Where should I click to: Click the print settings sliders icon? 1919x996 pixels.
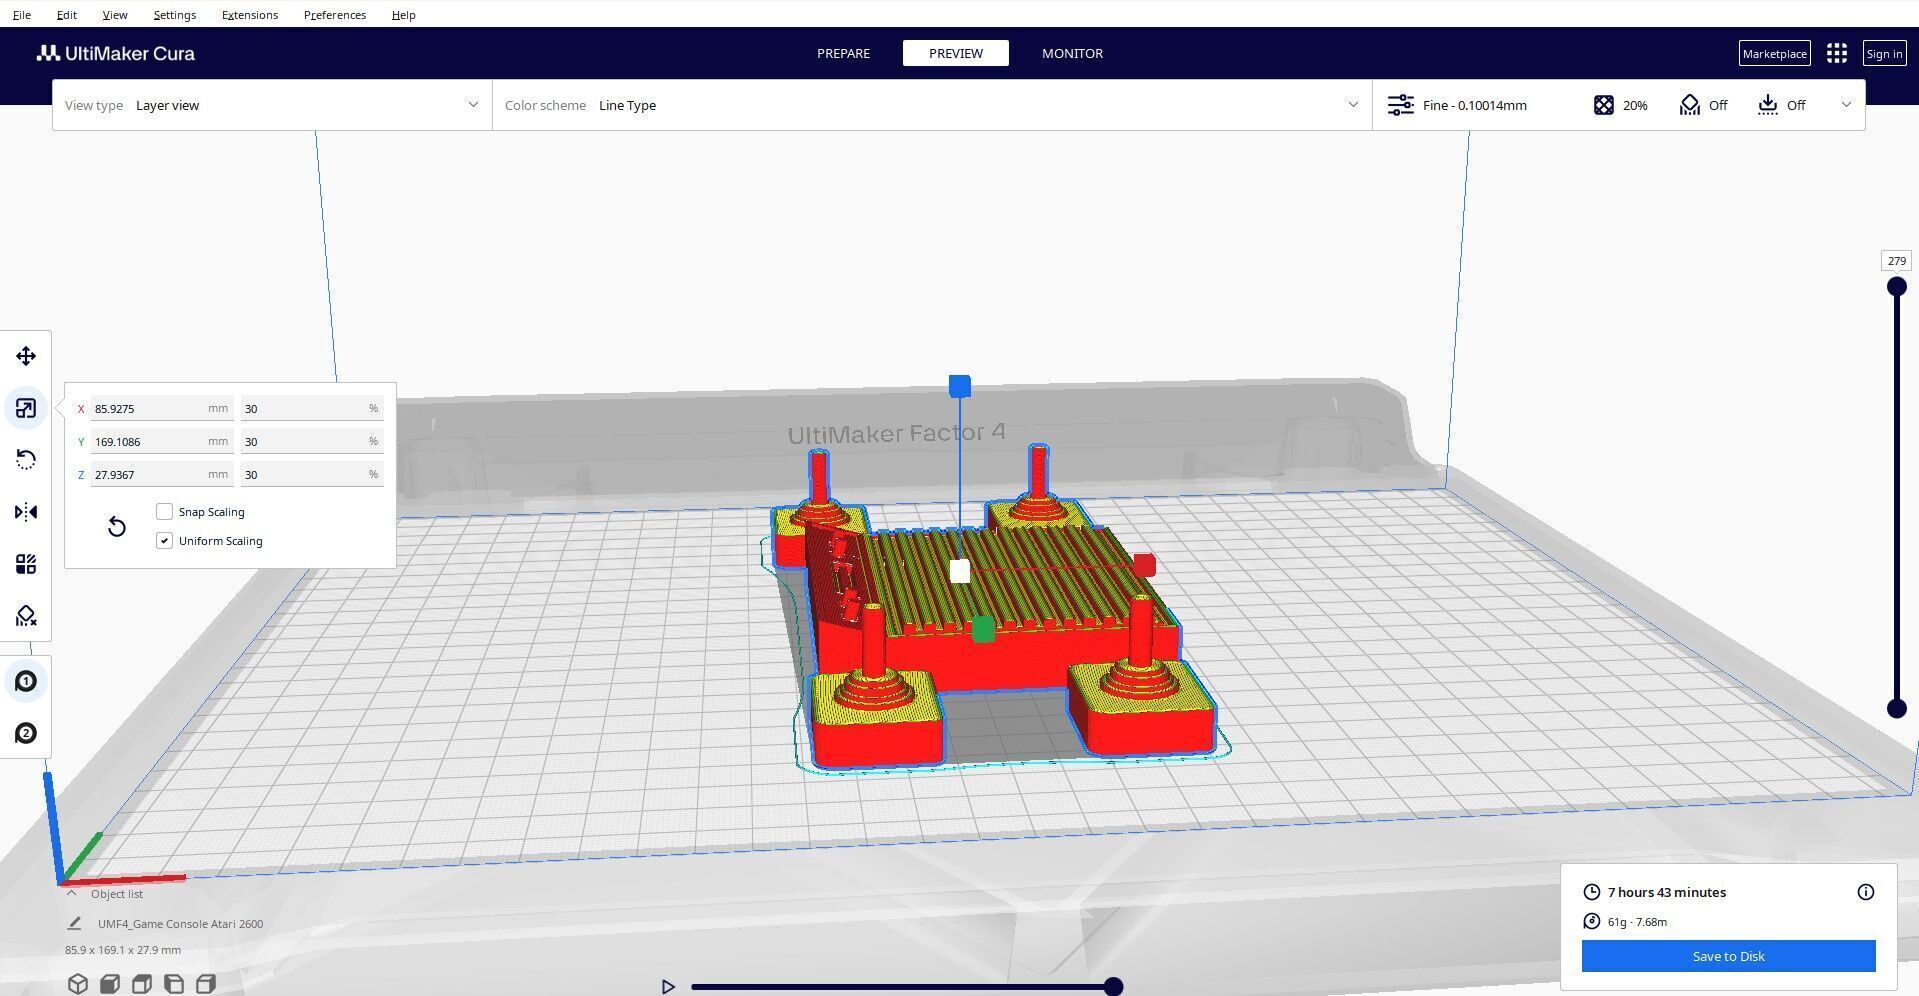[1401, 105]
